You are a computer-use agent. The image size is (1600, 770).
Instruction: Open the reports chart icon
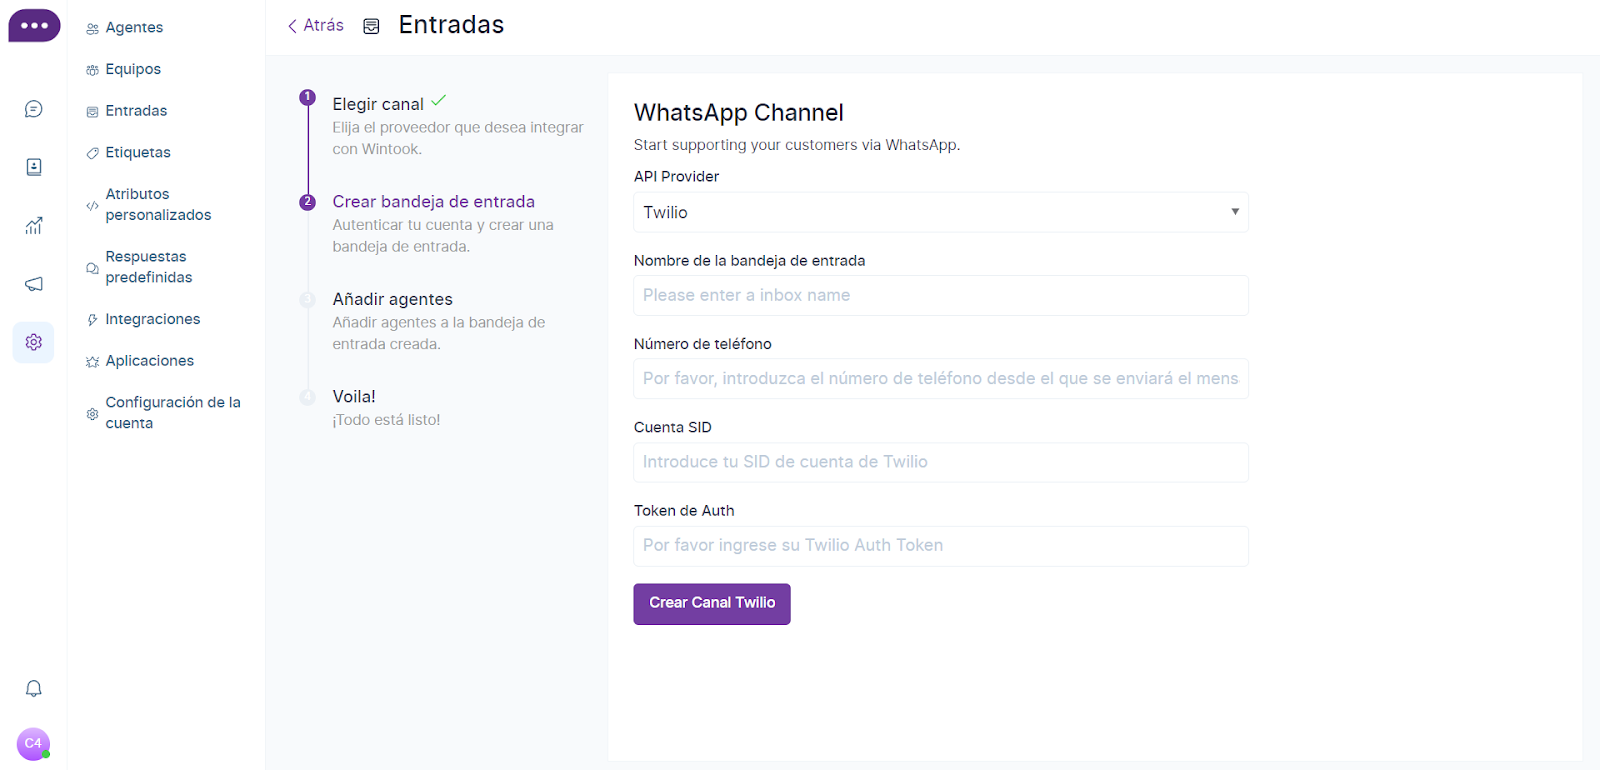tap(34, 225)
